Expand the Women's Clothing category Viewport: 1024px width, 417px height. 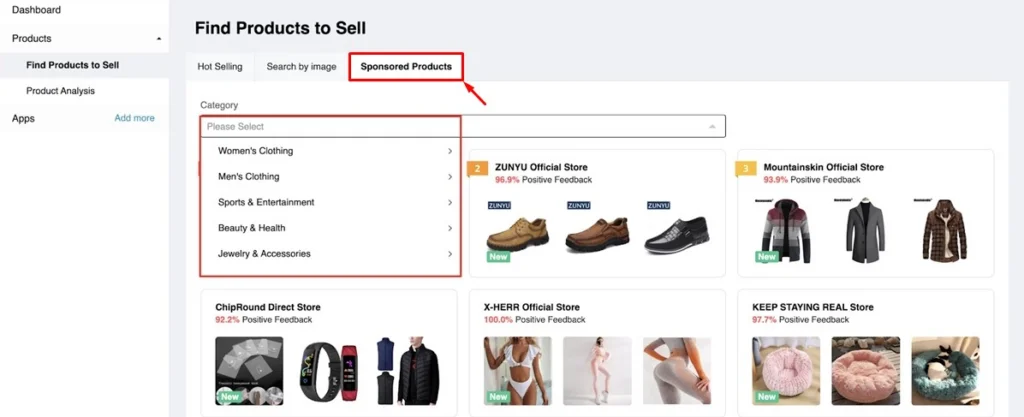tap(330, 151)
